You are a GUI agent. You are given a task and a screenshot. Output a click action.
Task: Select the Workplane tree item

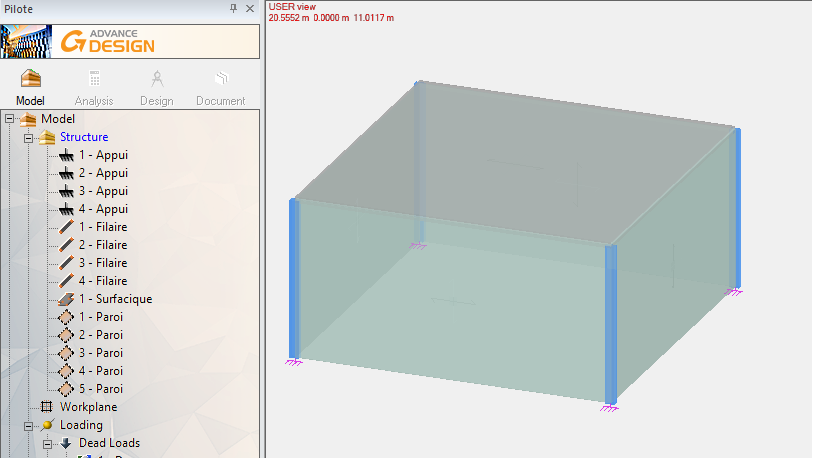click(88, 407)
